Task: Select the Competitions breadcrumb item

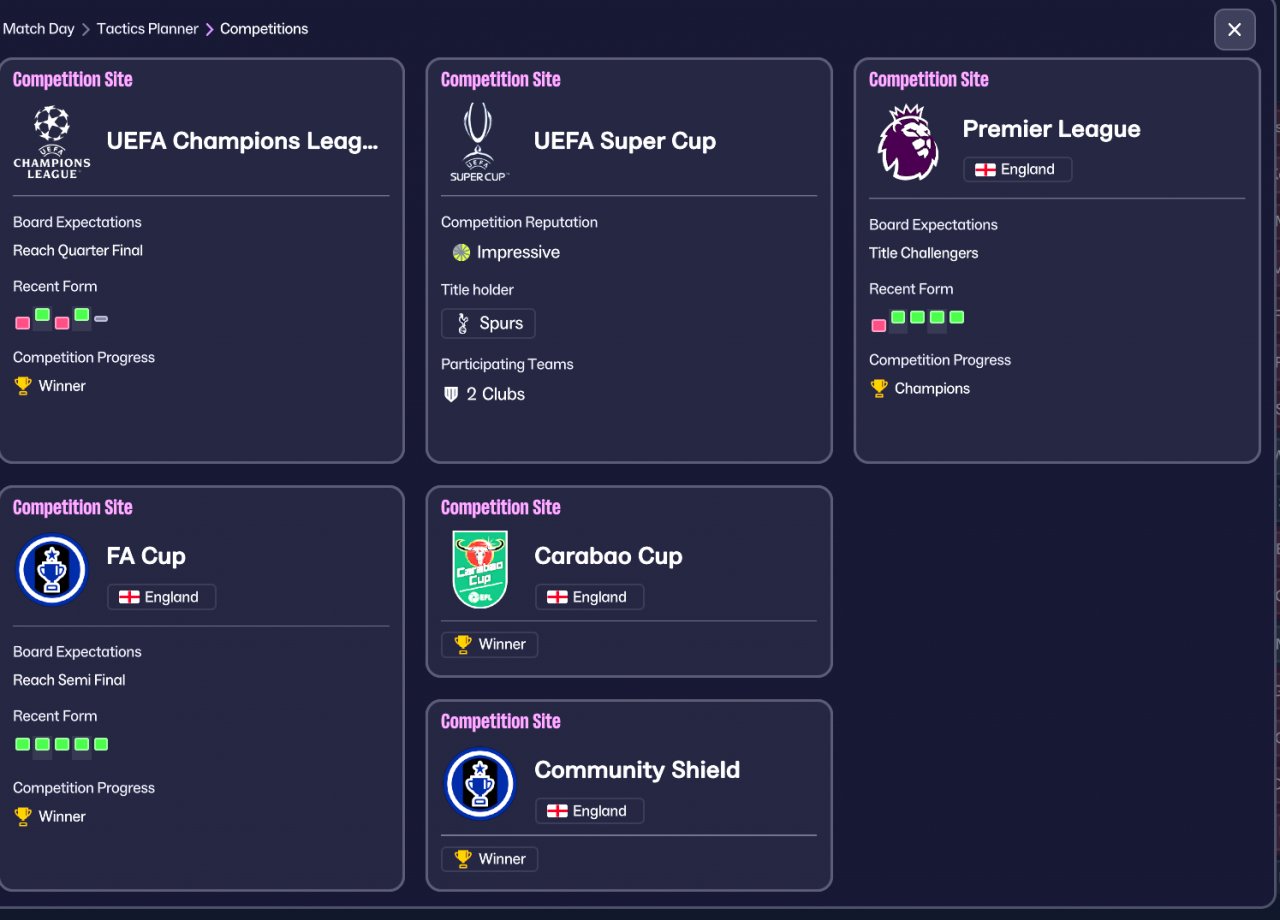Action: (264, 29)
